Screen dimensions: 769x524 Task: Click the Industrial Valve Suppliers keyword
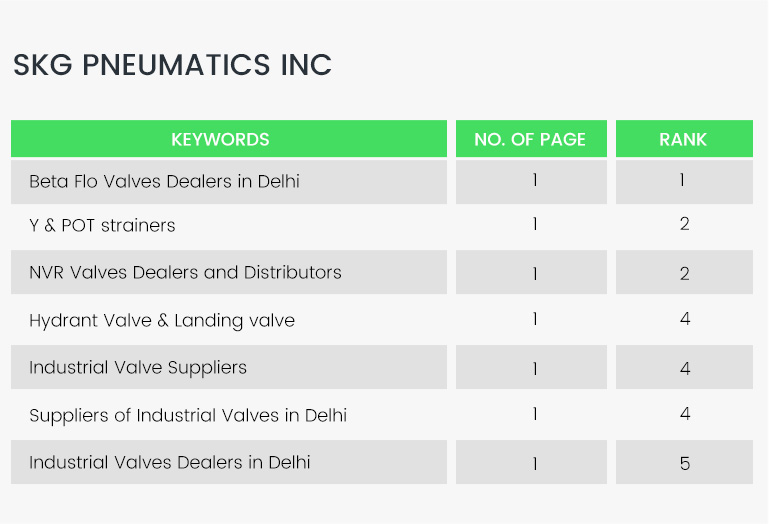click(138, 367)
